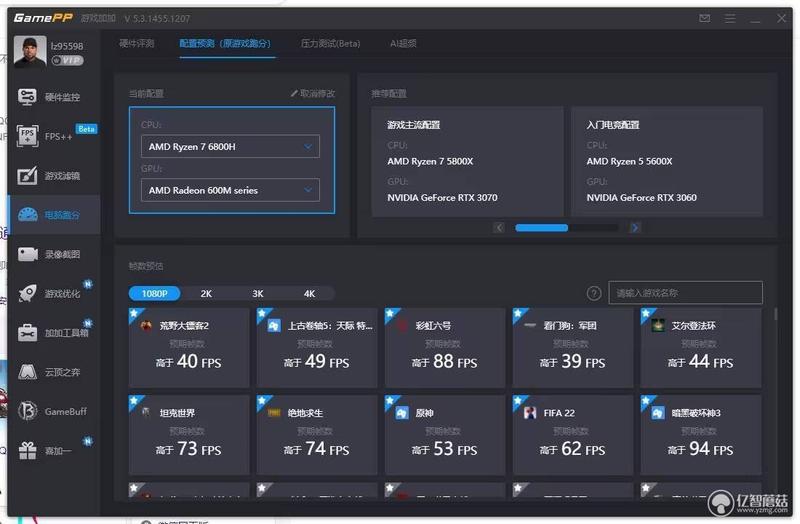Open the game filter sidebar icon
The image size is (800, 524).
(27, 176)
